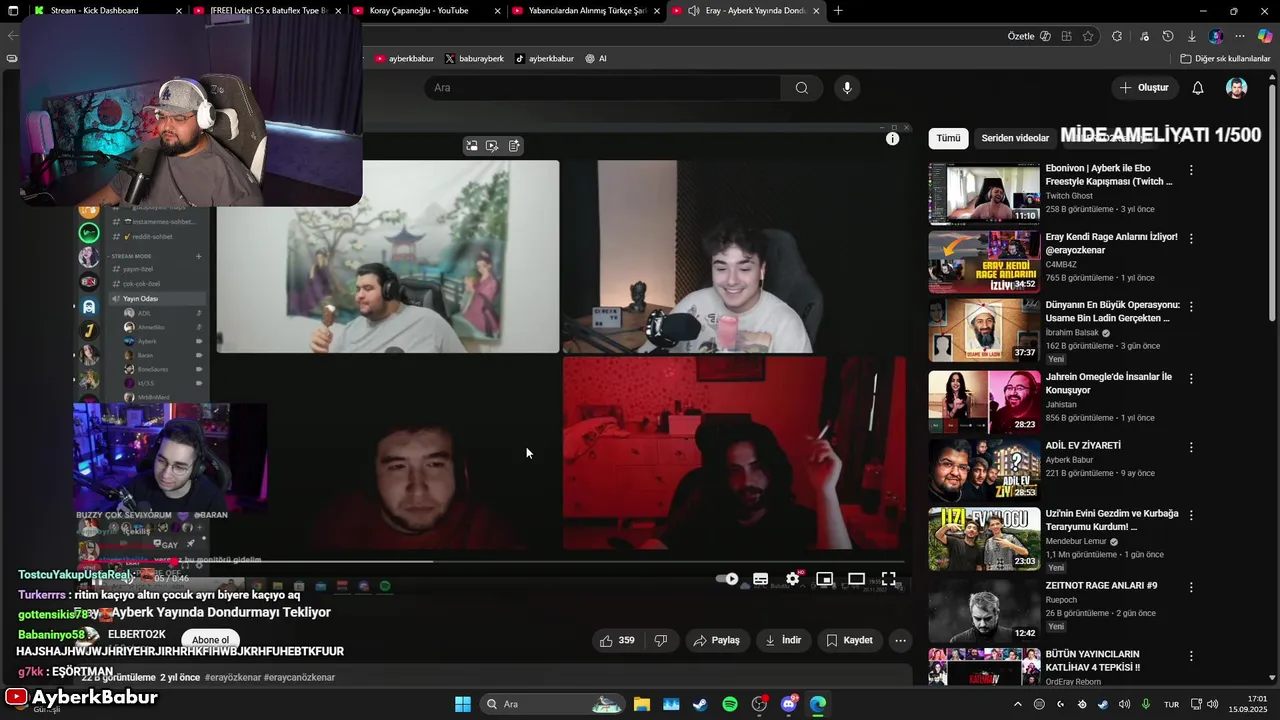This screenshot has height=720, width=1280.
Task: Click Abone ol subscribe button
Action: (x=211, y=640)
